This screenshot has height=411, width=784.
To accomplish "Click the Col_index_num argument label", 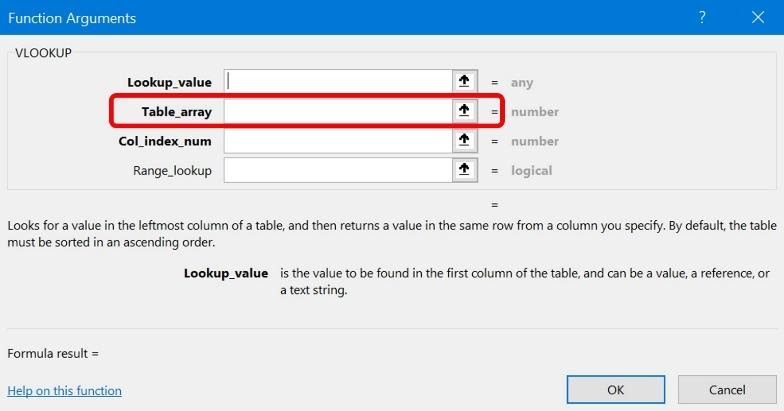I will (165, 141).
